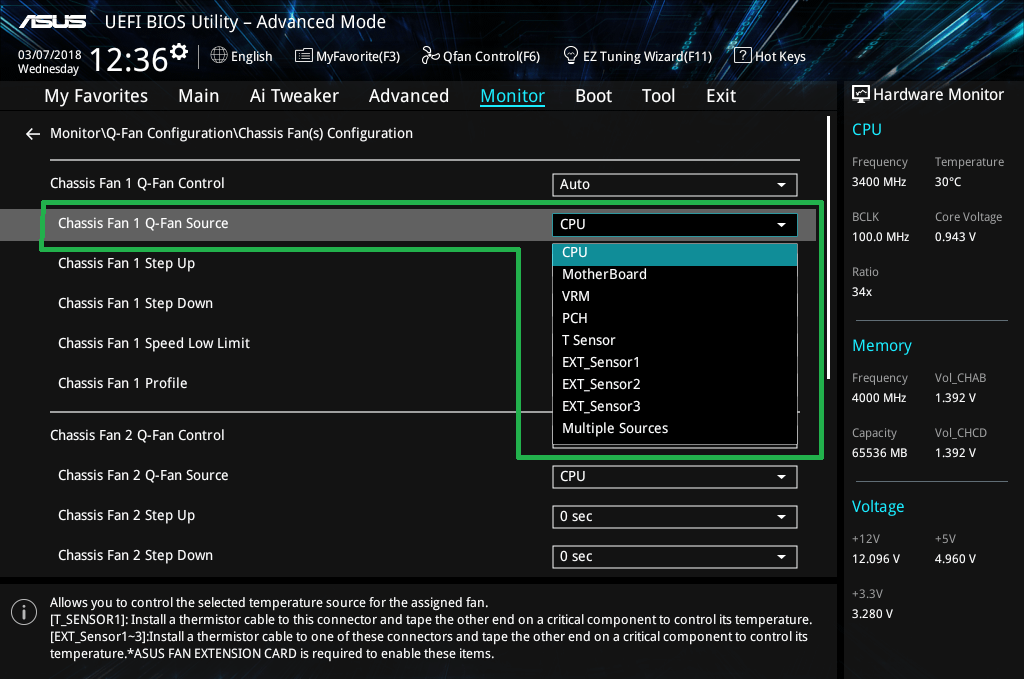Open Chassis Fan 2 Step Up dropdown
Viewport: 1024px width, 679px height.
675,516
